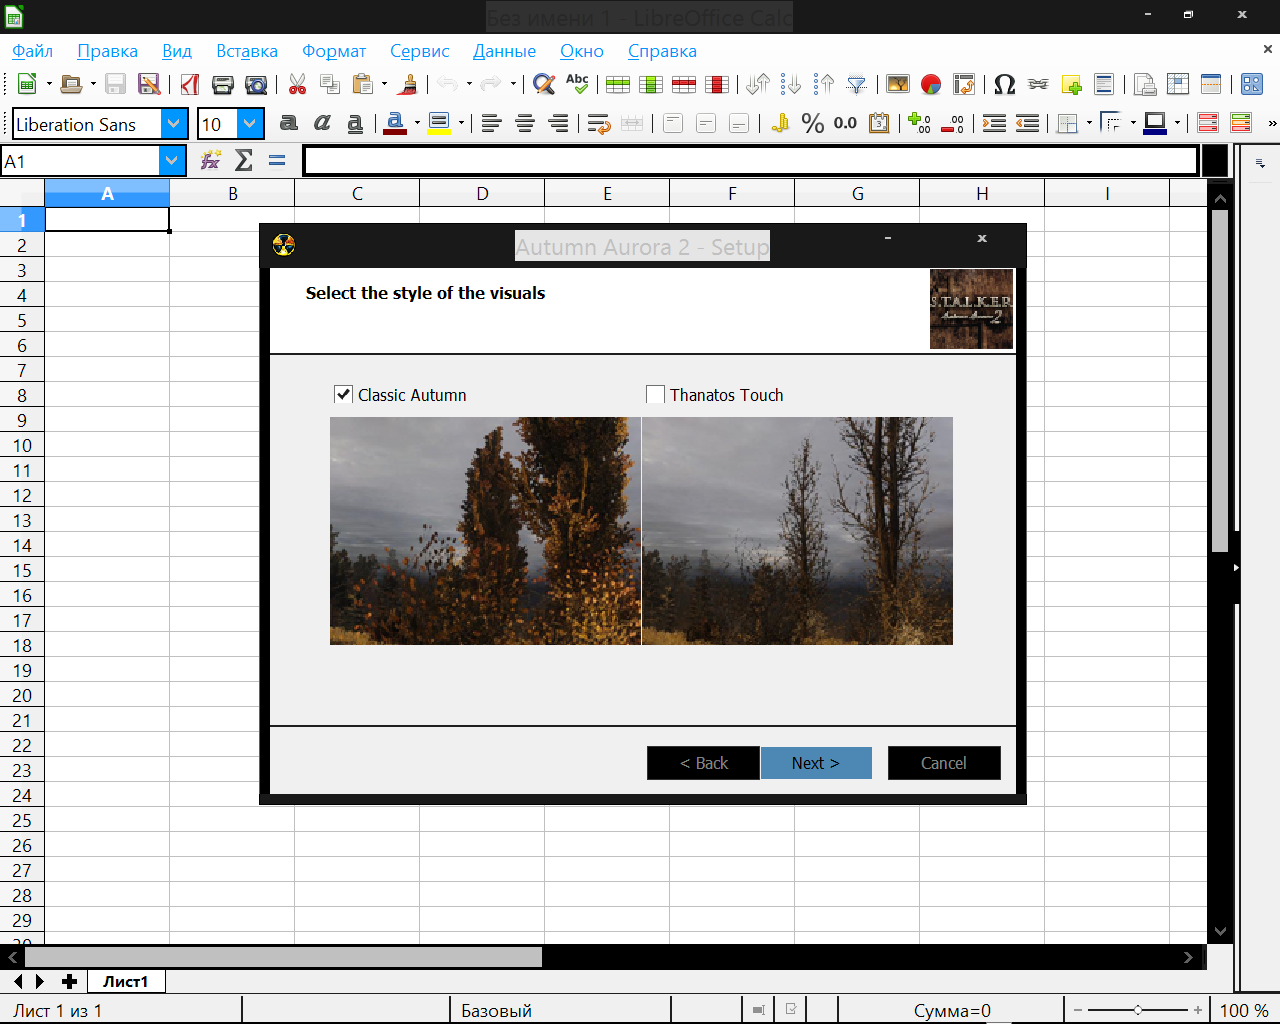The height and width of the screenshot is (1024, 1280).
Task: Click column header D in spreadsheet
Action: coord(482,193)
